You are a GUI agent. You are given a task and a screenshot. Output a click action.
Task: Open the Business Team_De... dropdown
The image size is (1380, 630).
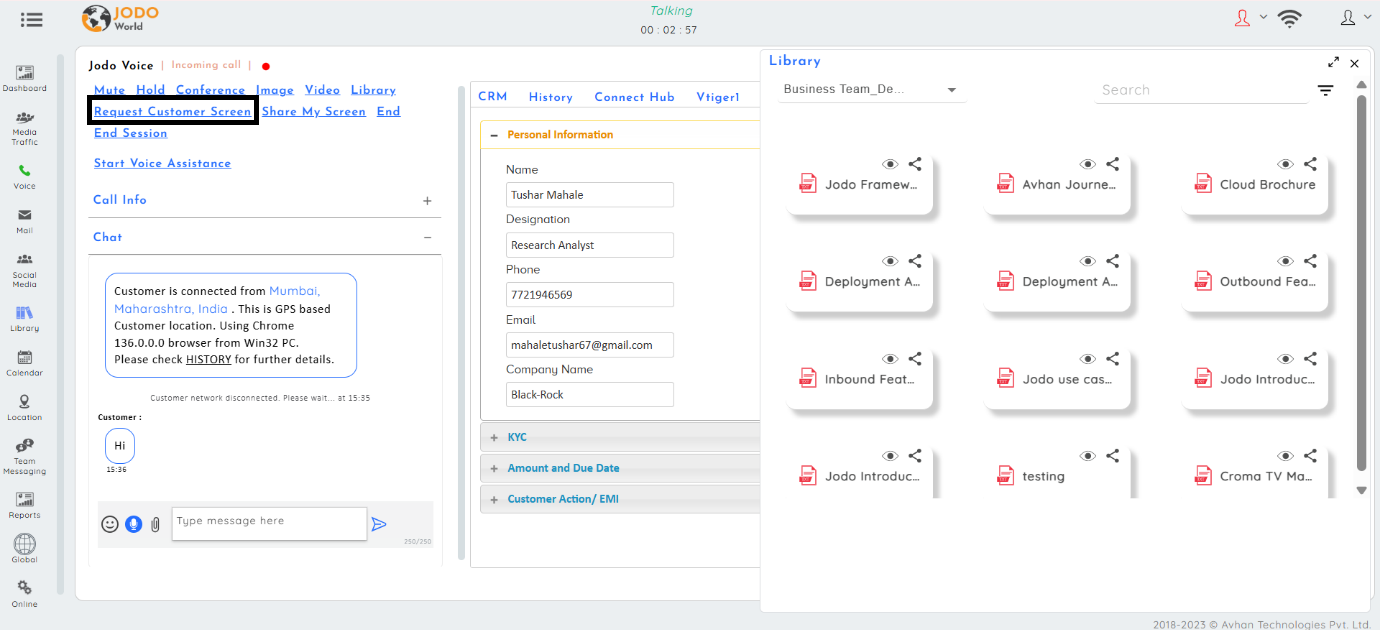(x=871, y=89)
